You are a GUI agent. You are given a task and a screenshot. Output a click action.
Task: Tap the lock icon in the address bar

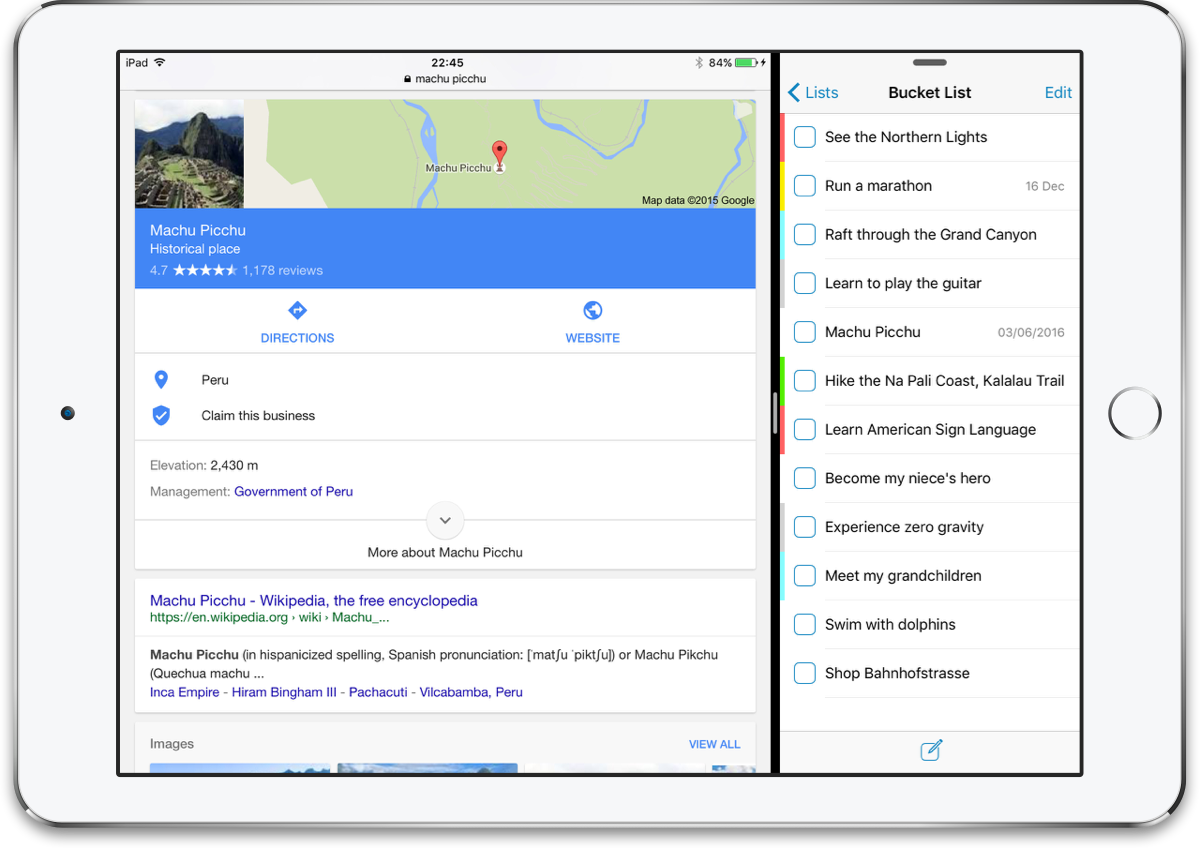point(408,79)
